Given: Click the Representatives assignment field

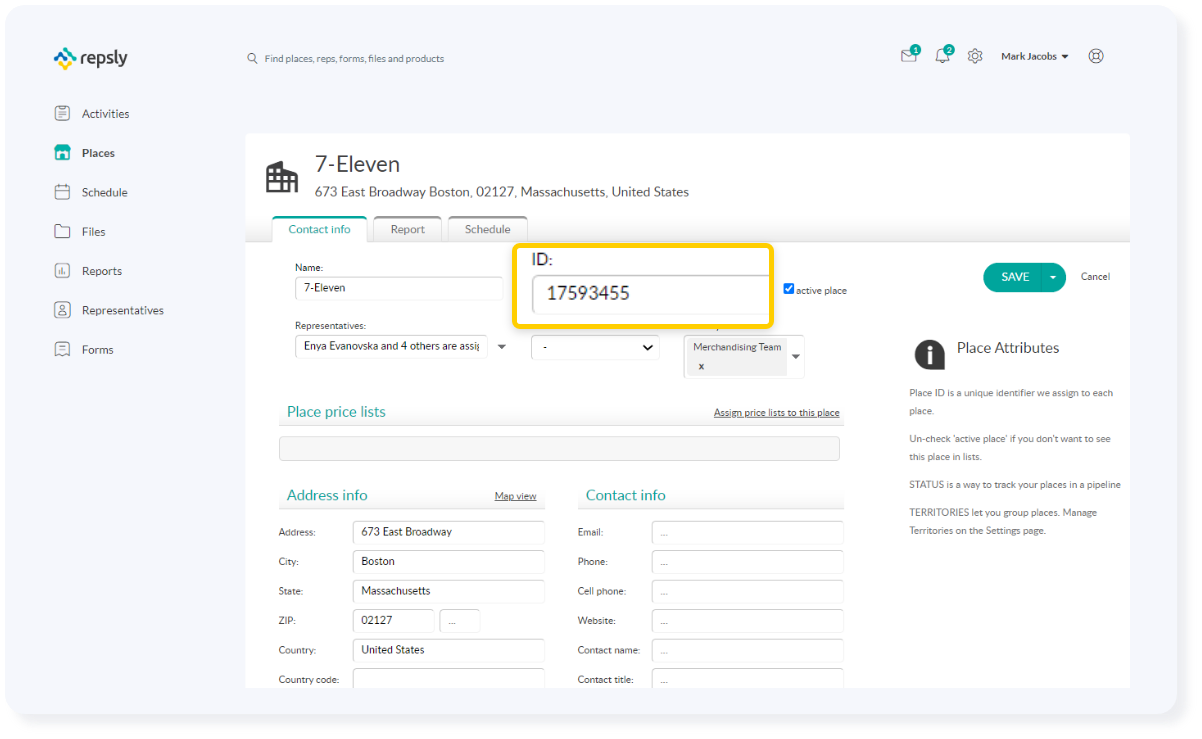Looking at the screenshot, I should pyautogui.click(x=391, y=346).
